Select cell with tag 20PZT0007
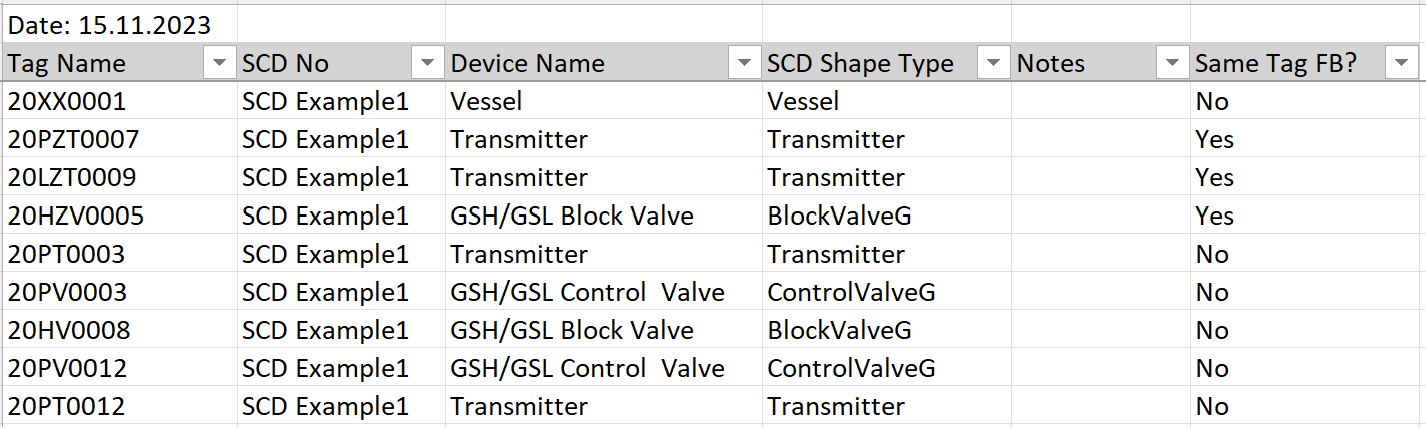1426x428 pixels. pos(119,139)
